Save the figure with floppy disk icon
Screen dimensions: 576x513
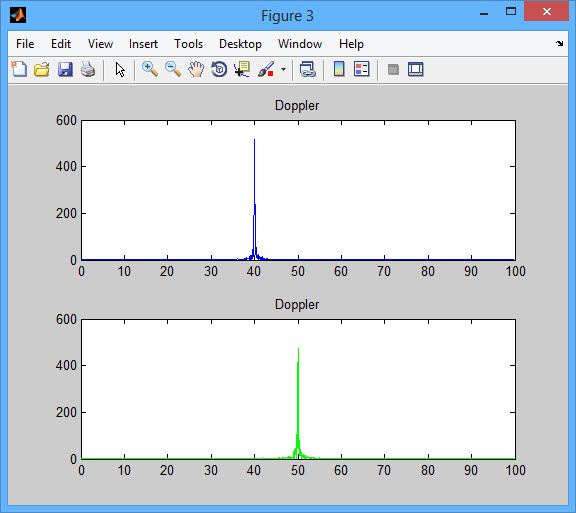(65, 69)
